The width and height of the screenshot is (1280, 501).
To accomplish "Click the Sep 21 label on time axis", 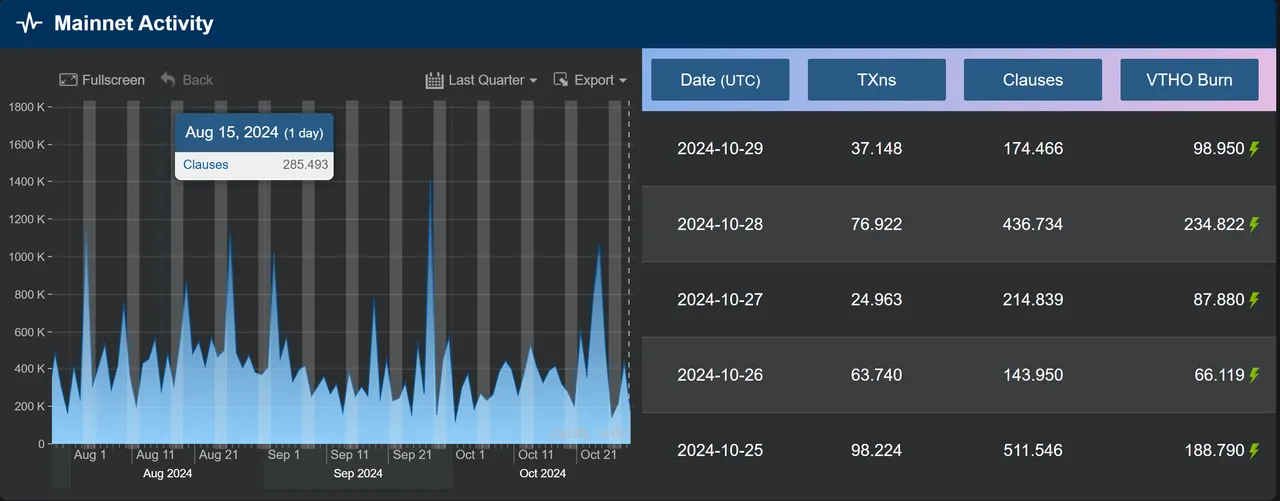I will click(x=412, y=455).
